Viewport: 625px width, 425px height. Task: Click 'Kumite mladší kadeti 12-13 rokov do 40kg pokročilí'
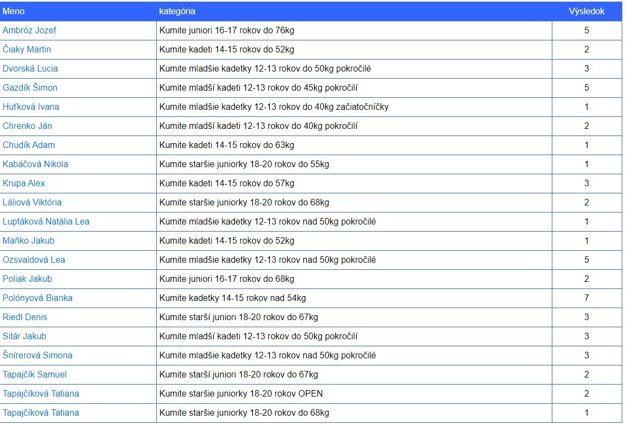pyautogui.click(x=354, y=126)
